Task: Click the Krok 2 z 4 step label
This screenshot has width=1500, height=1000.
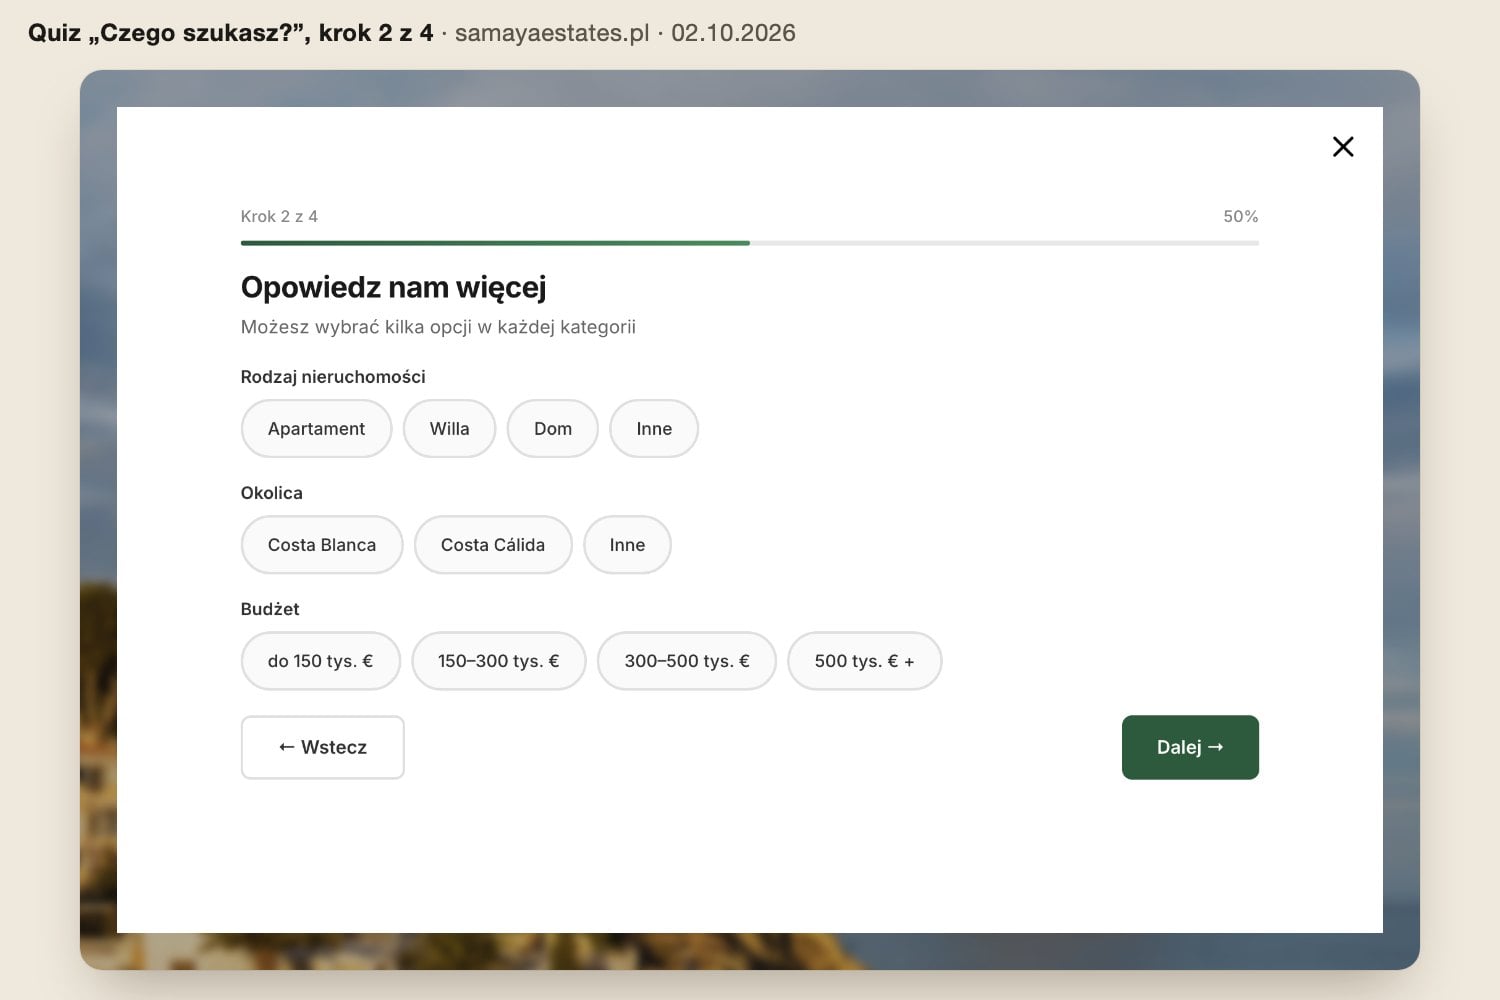Action: click(279, 216)
